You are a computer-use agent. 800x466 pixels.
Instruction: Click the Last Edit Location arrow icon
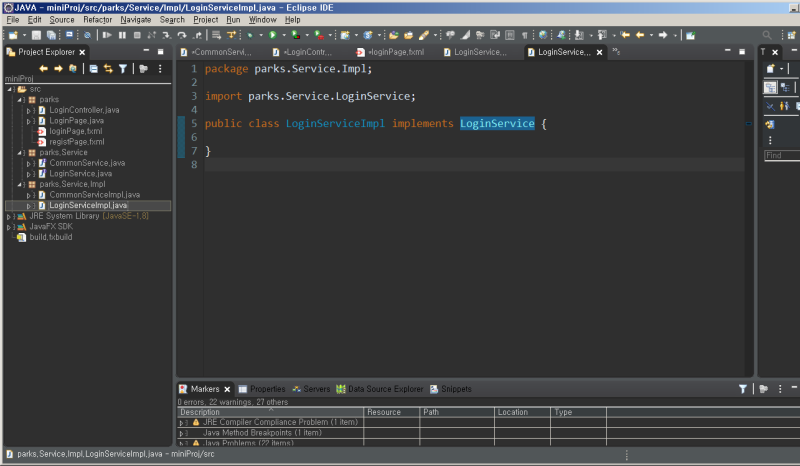[625, 35]
